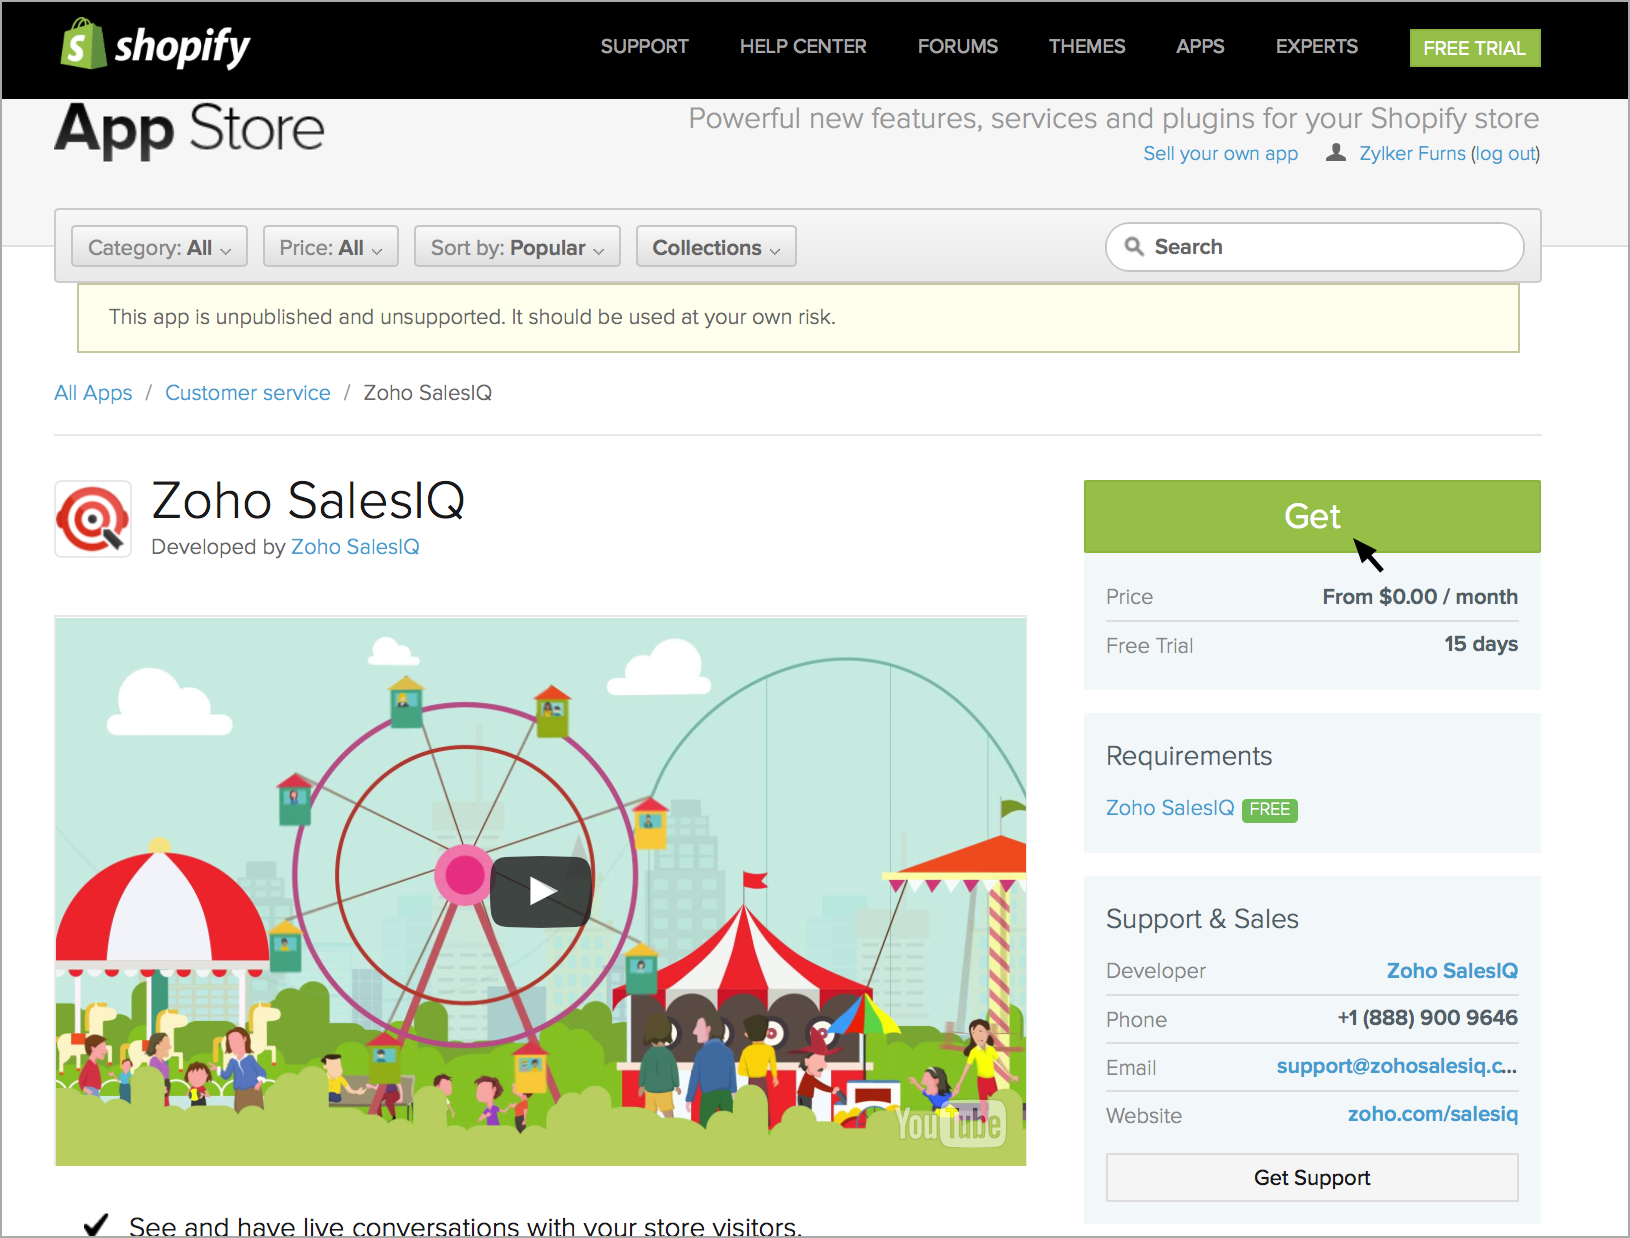
Task: Click the App Store heading
Action: [x=190, y=130]
